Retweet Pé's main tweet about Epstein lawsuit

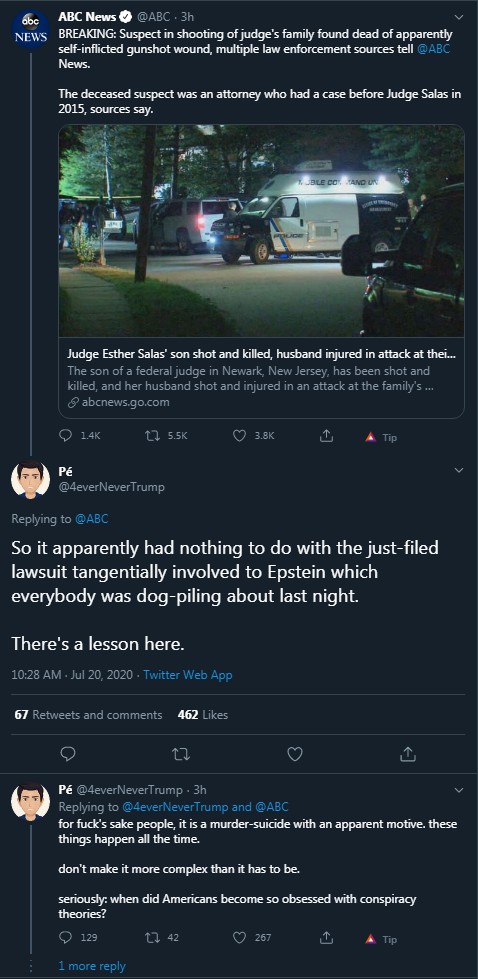pos(180,754)
